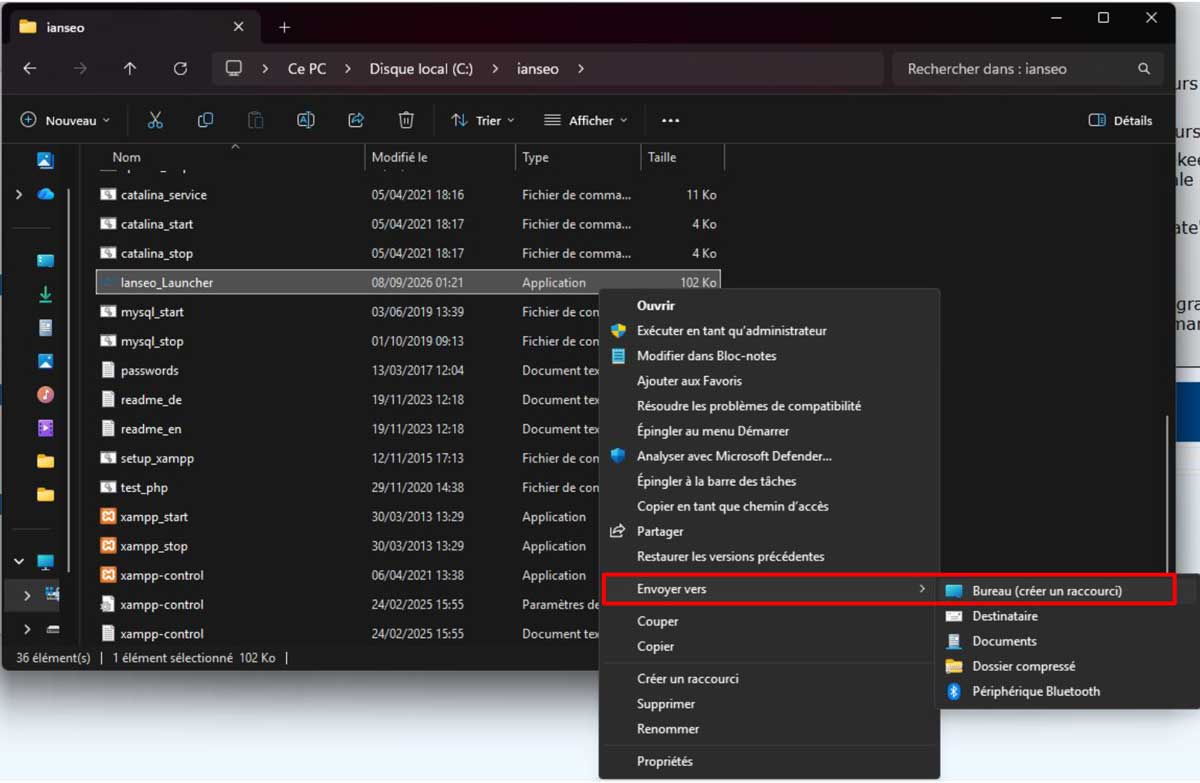Toggle the Détails pane button

pos(1120,121)
